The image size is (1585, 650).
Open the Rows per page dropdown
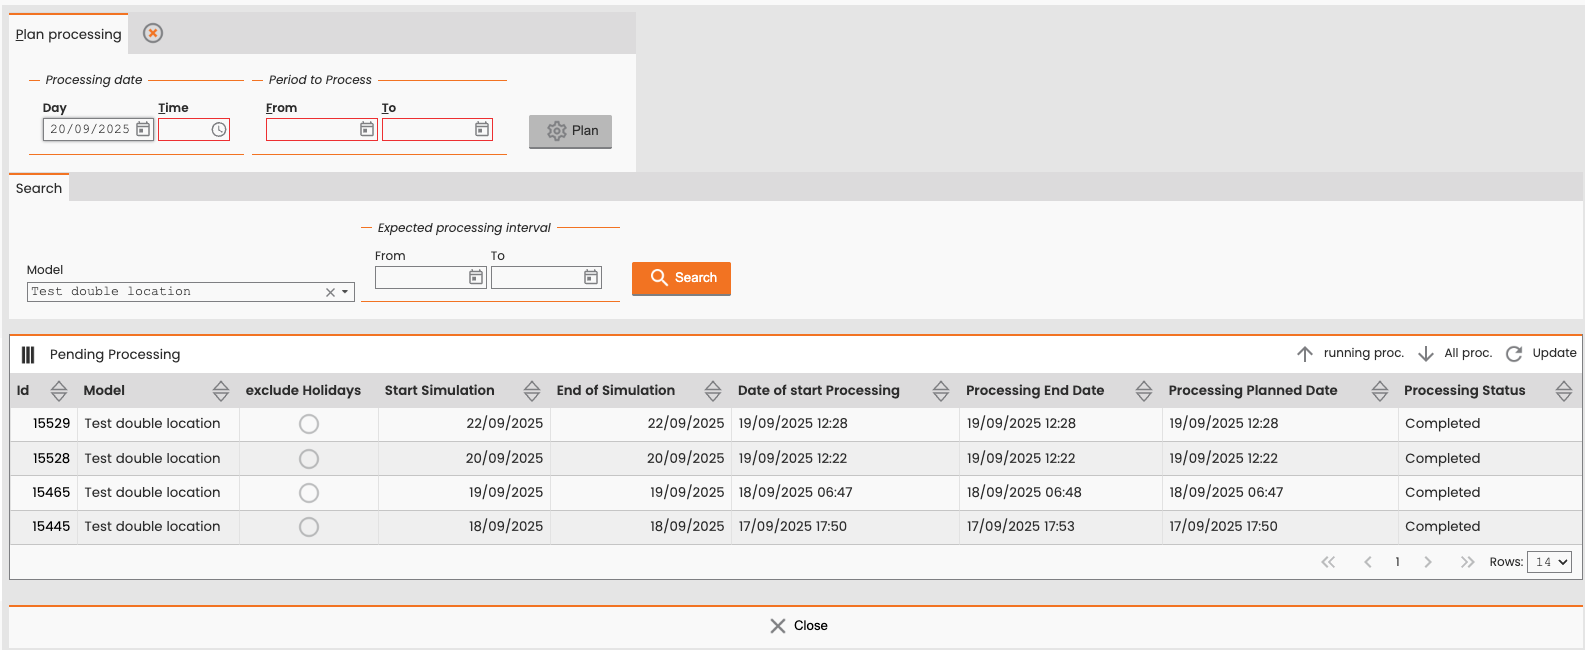point(1549,562)
